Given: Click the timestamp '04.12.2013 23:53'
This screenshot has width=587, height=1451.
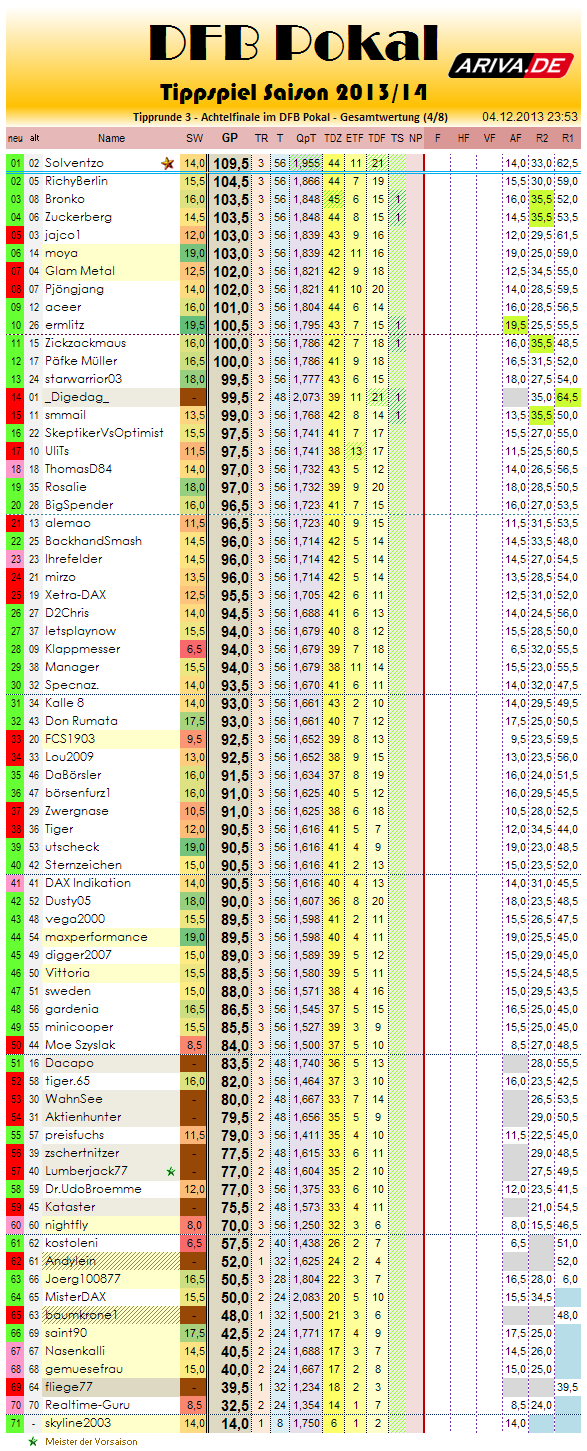Looking at the screenshot, I should tap(528, 117).
